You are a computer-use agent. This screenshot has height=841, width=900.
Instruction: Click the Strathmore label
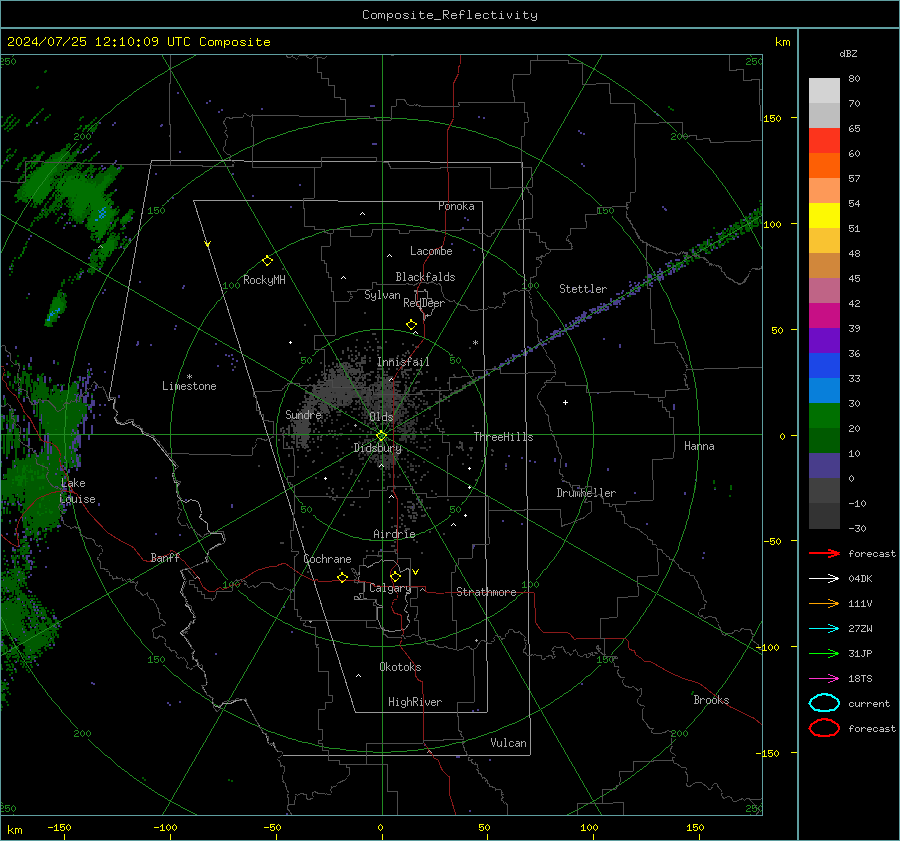pos(486,592)
